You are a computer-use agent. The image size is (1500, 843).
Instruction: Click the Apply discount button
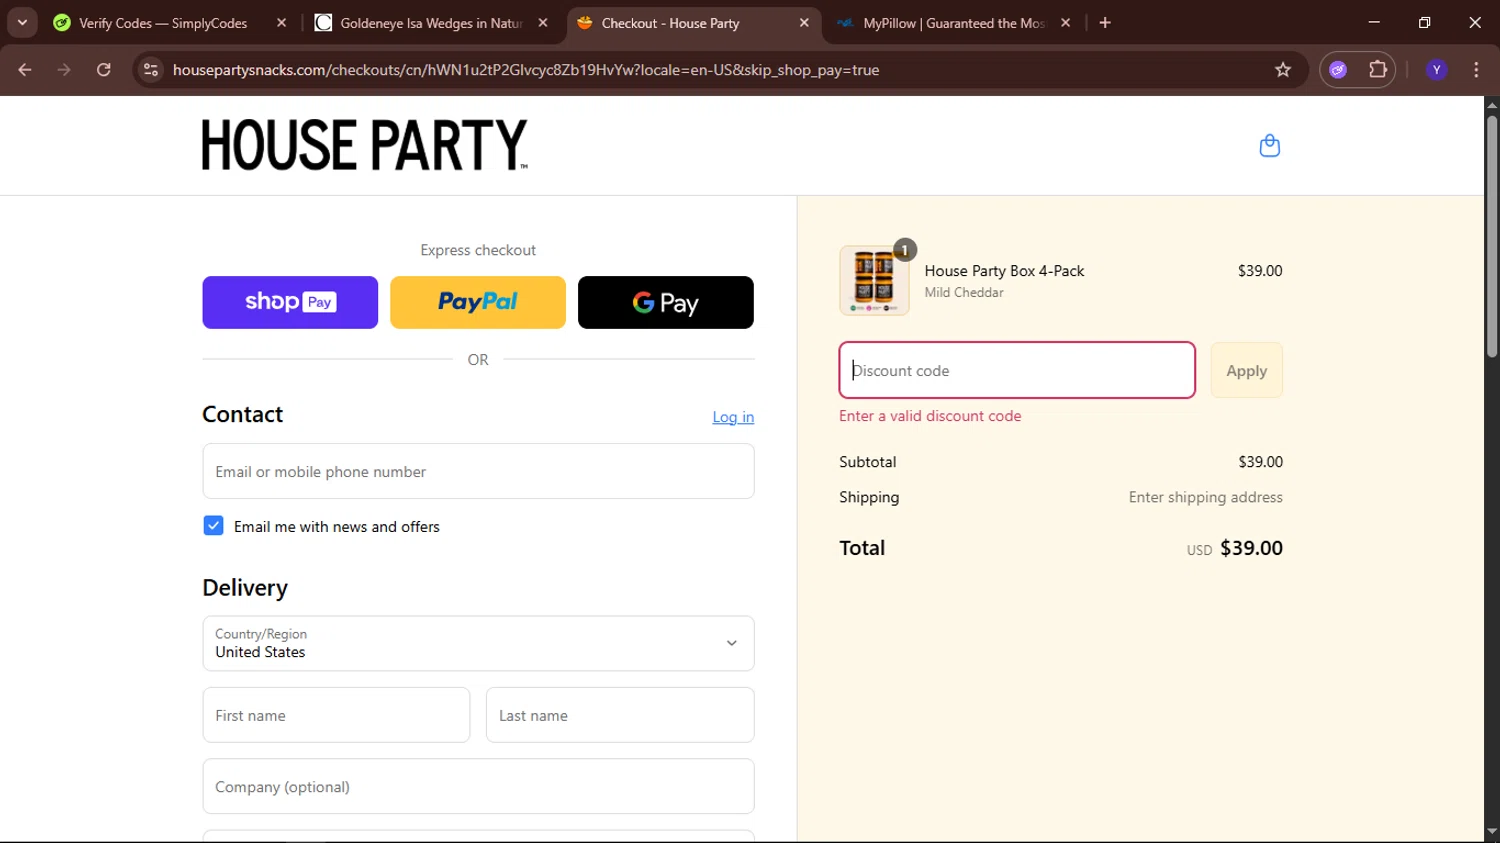(1246, 371)
